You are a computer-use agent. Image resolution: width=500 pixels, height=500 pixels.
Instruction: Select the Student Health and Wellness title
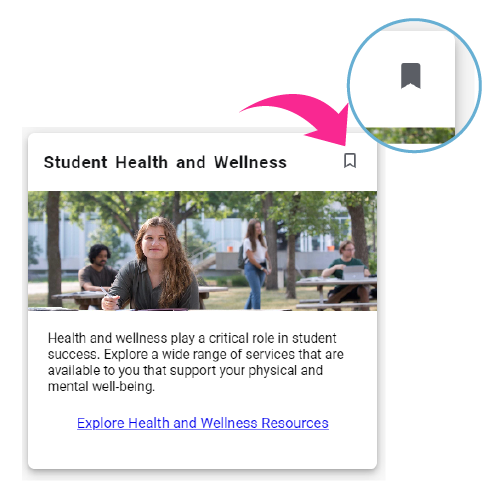point(165,162)
